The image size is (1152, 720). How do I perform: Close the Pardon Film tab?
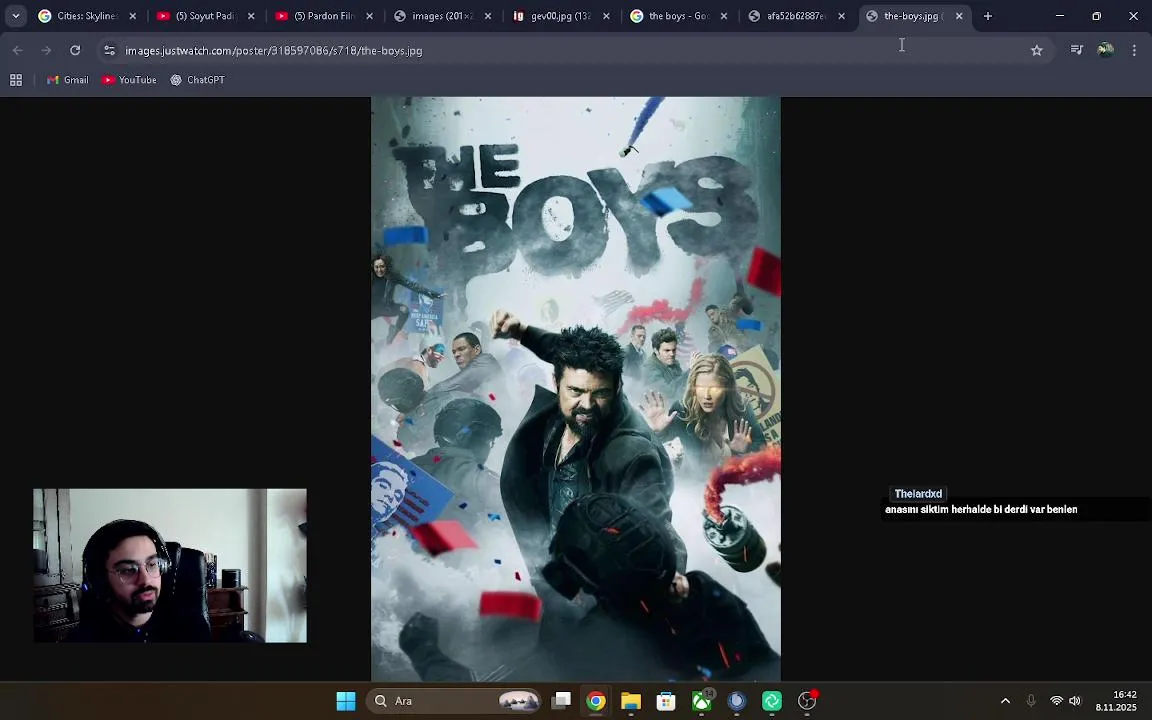pyautogui.click(x=369, y=15)
